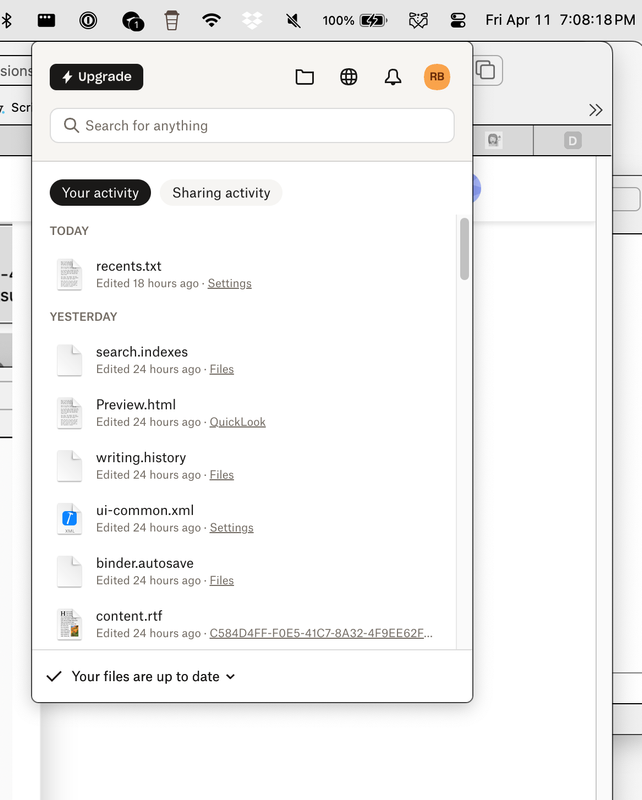
Task: Expand hidden toolbar items with double chevron
Action: pyautogui.click(x=596, y=110)
